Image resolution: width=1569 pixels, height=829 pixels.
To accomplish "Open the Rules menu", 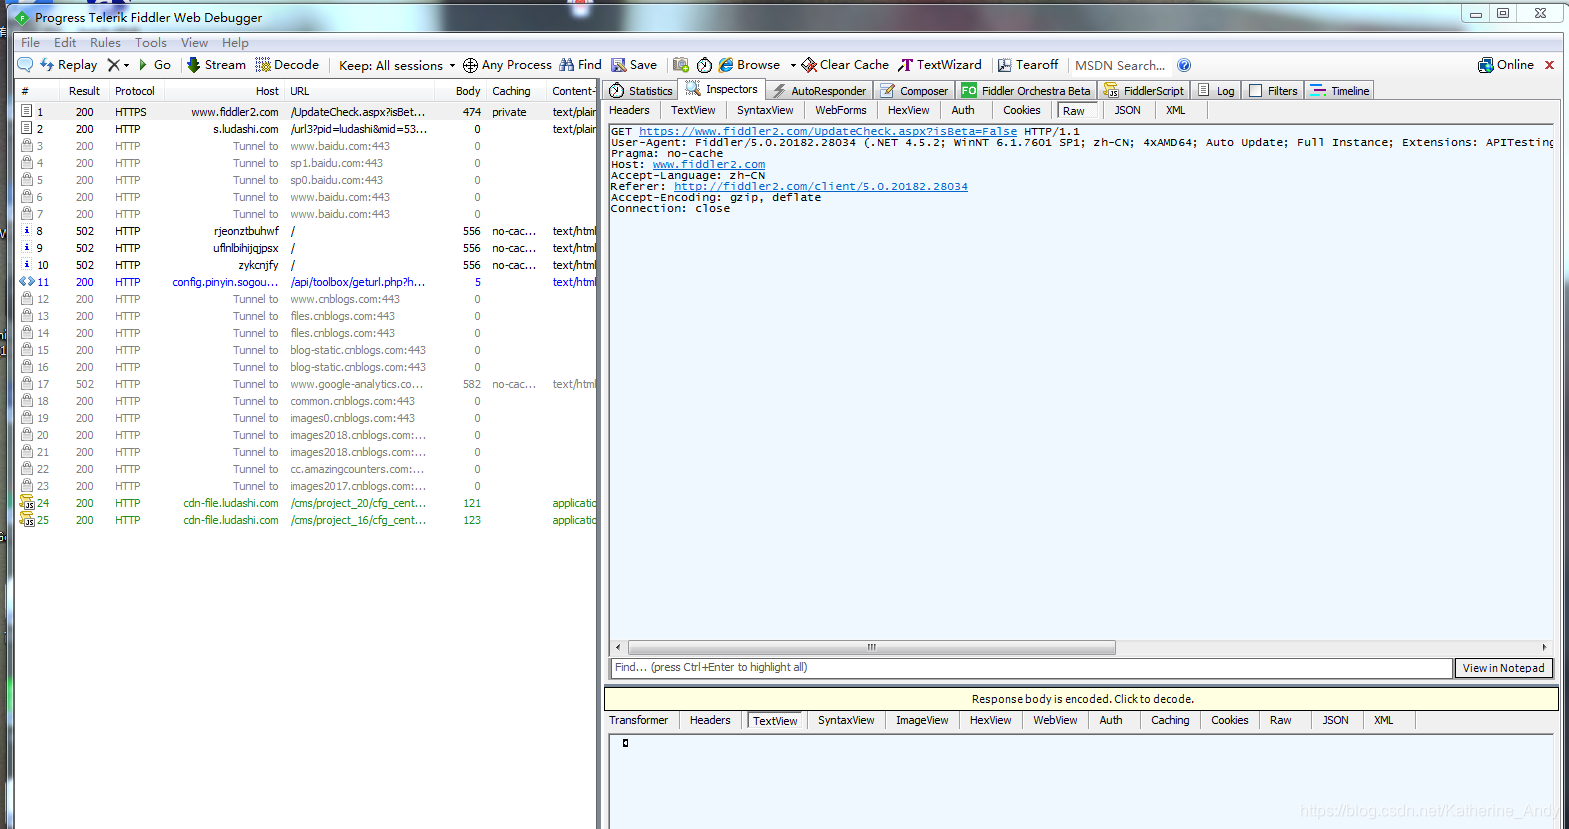I will pyautogui.click(x=105, y=43).
